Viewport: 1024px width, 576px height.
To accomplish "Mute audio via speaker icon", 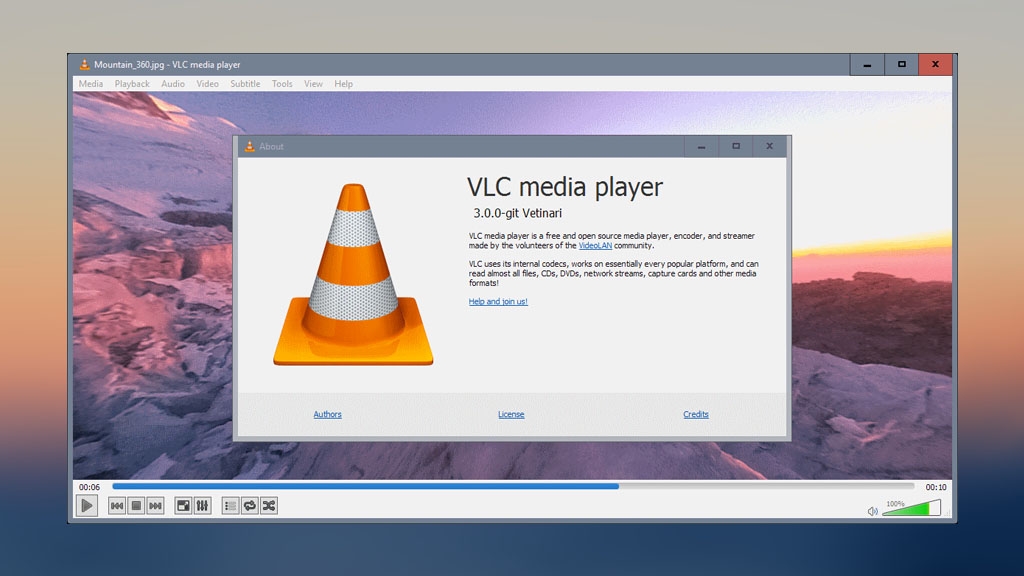I will (872, 511).
